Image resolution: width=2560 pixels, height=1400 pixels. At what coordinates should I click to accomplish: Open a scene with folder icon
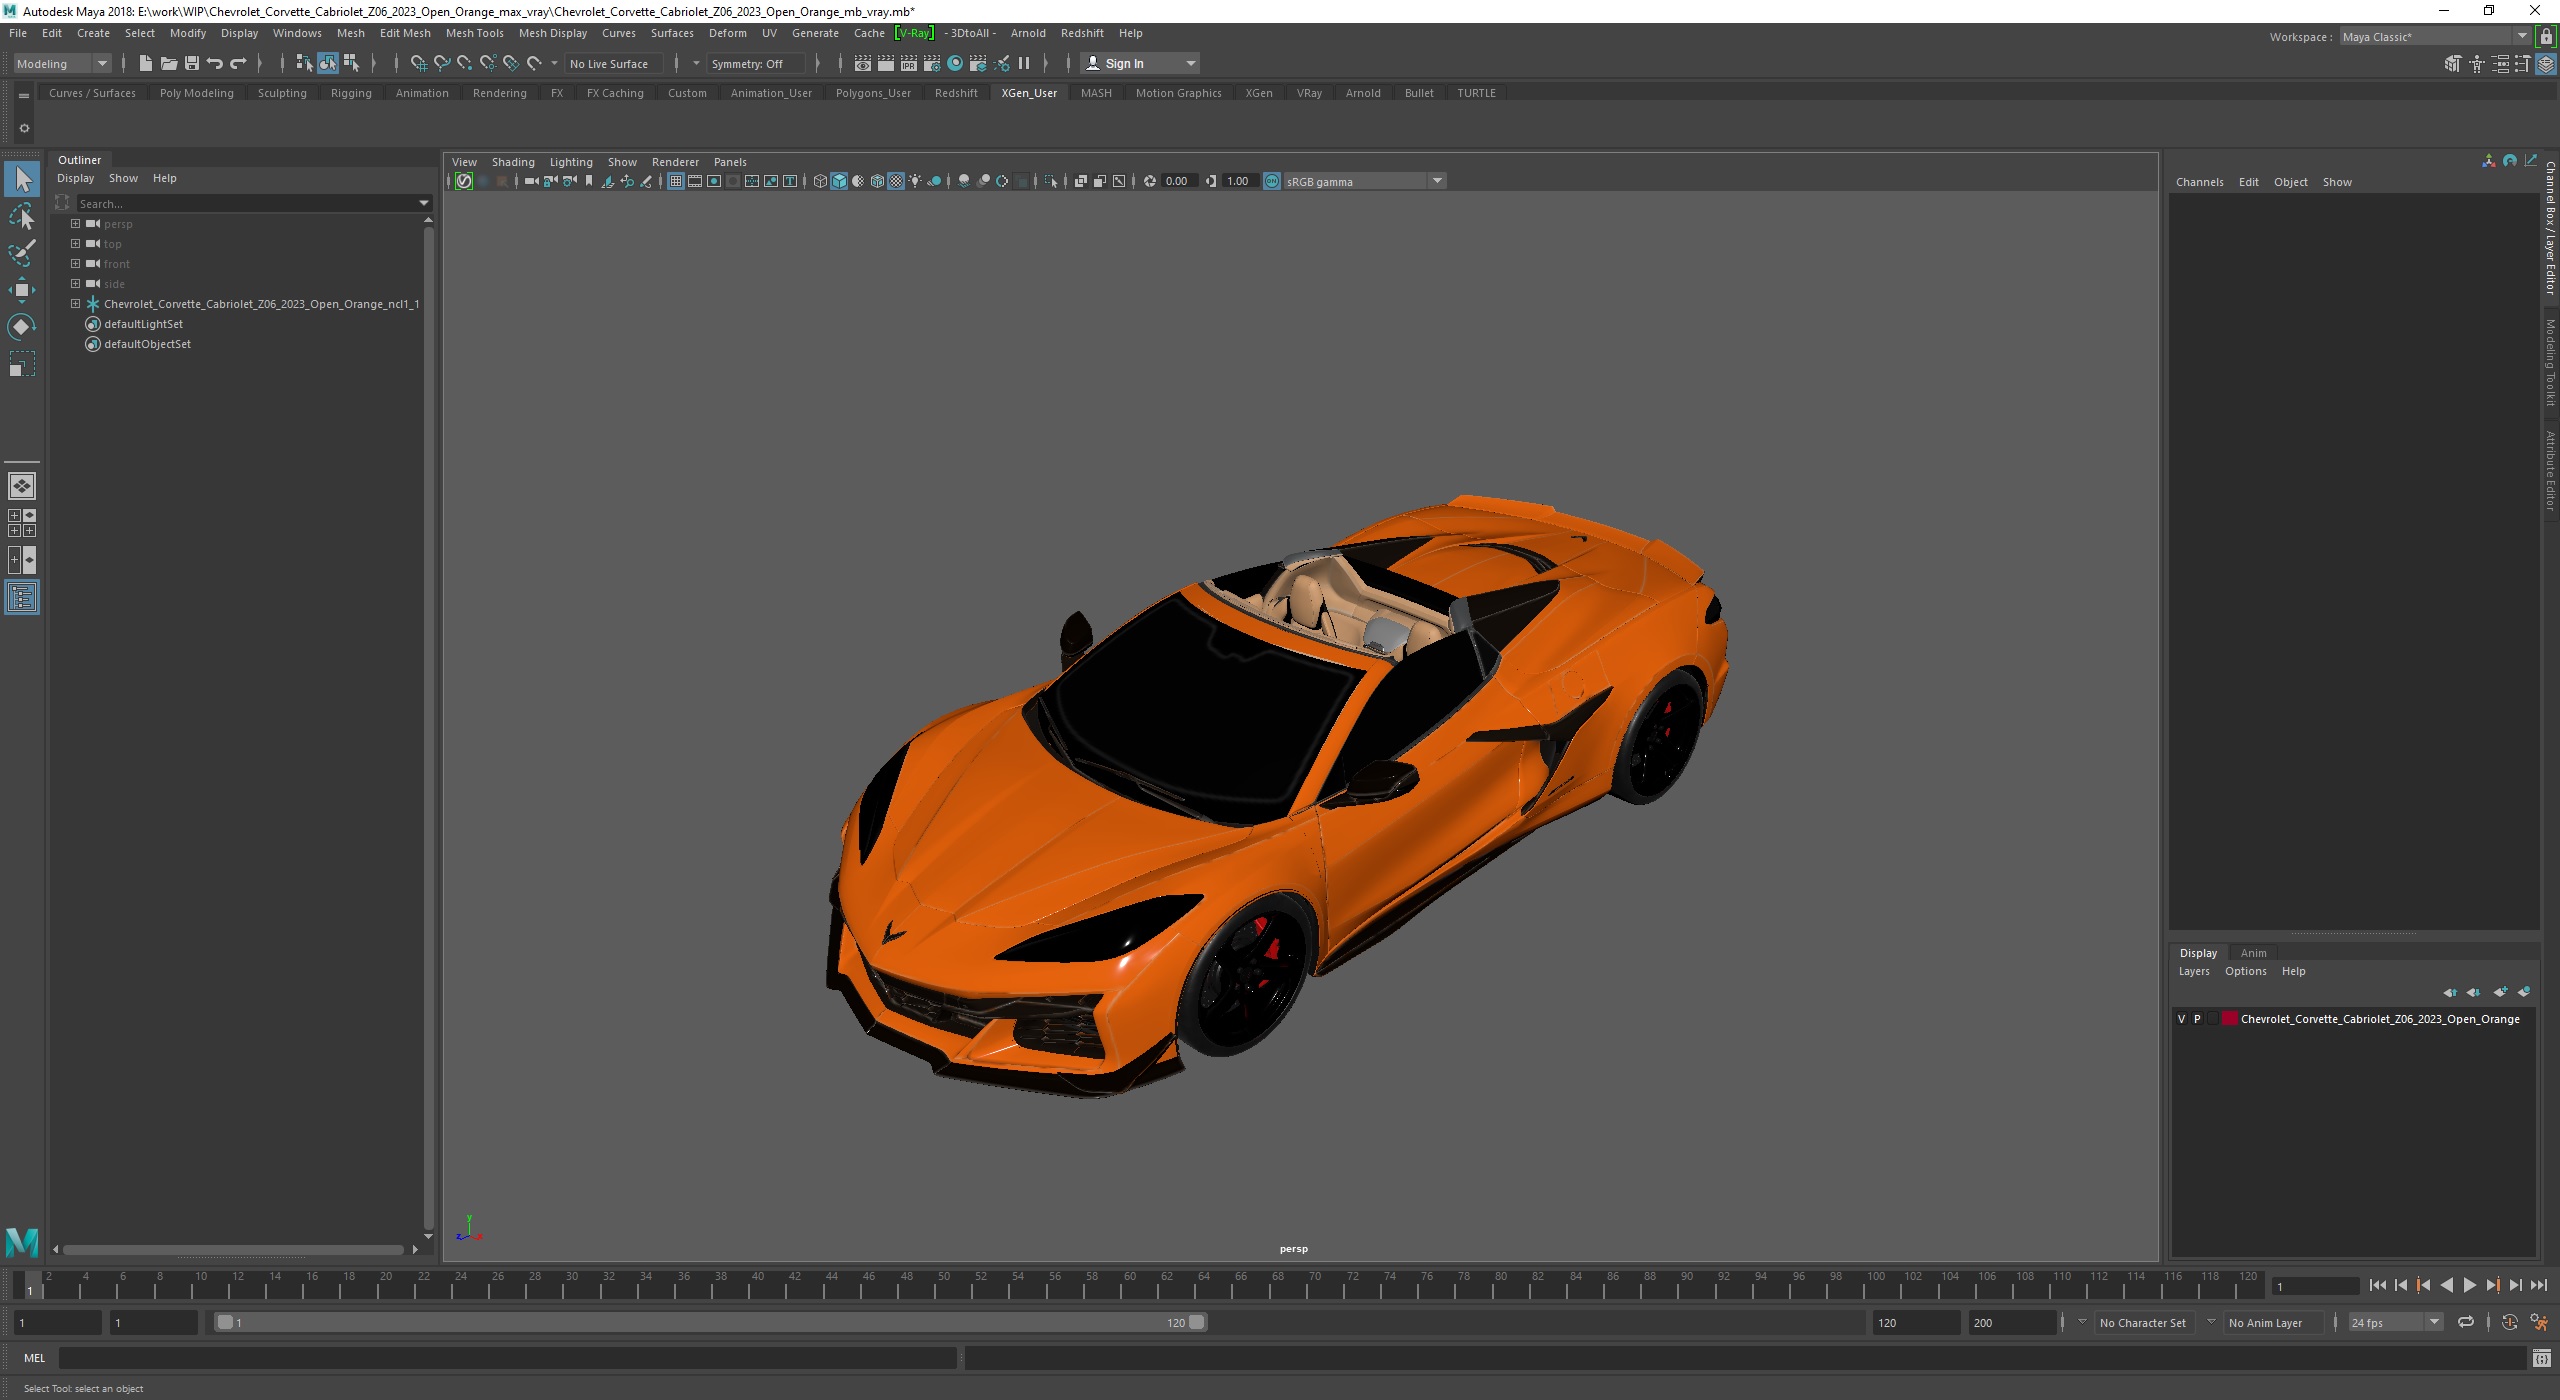coord(168,63)
